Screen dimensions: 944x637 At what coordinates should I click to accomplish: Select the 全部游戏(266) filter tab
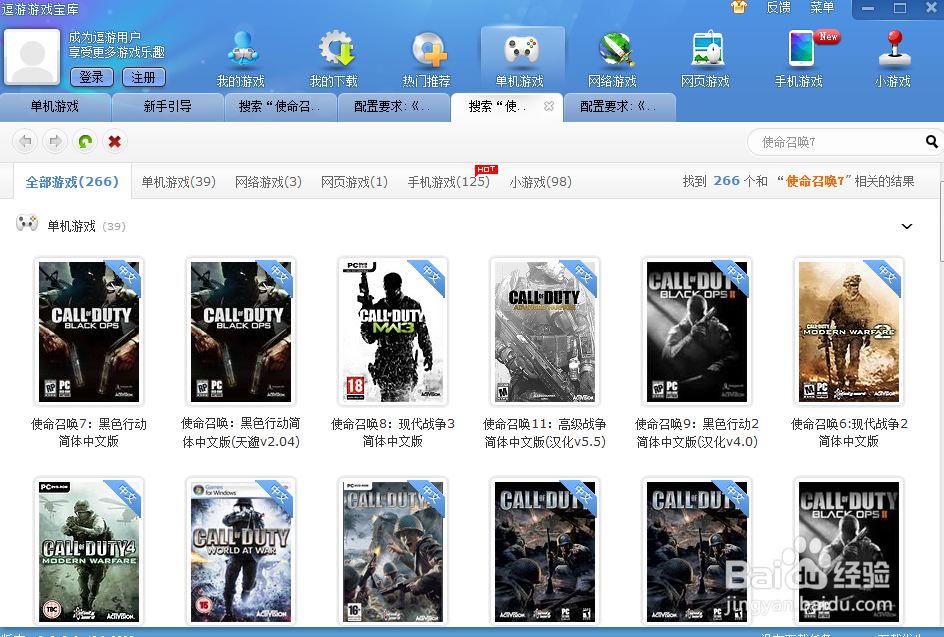pos(72,181)
